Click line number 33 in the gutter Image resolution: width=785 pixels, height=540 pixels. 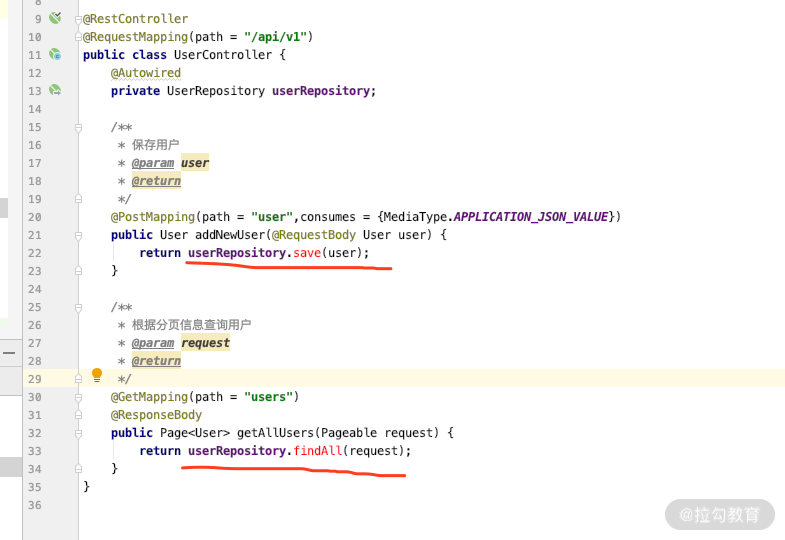(35, 451)
